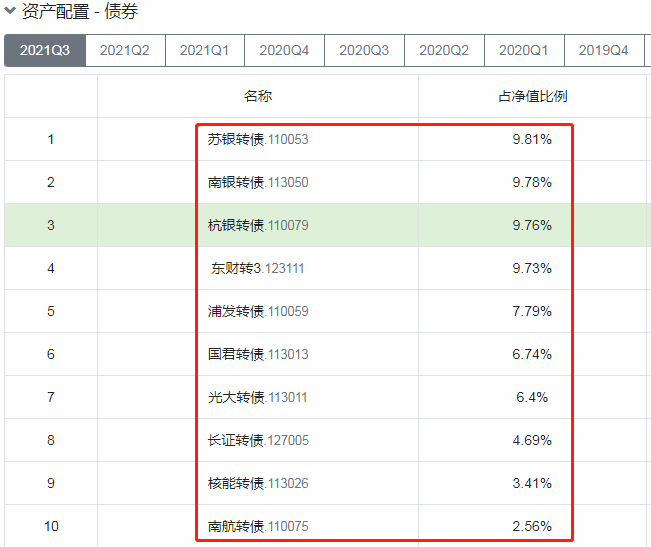Screen dimensions: 651x547
Task: Select the 2019Q4 tab
Action: (x=604, y=51)
